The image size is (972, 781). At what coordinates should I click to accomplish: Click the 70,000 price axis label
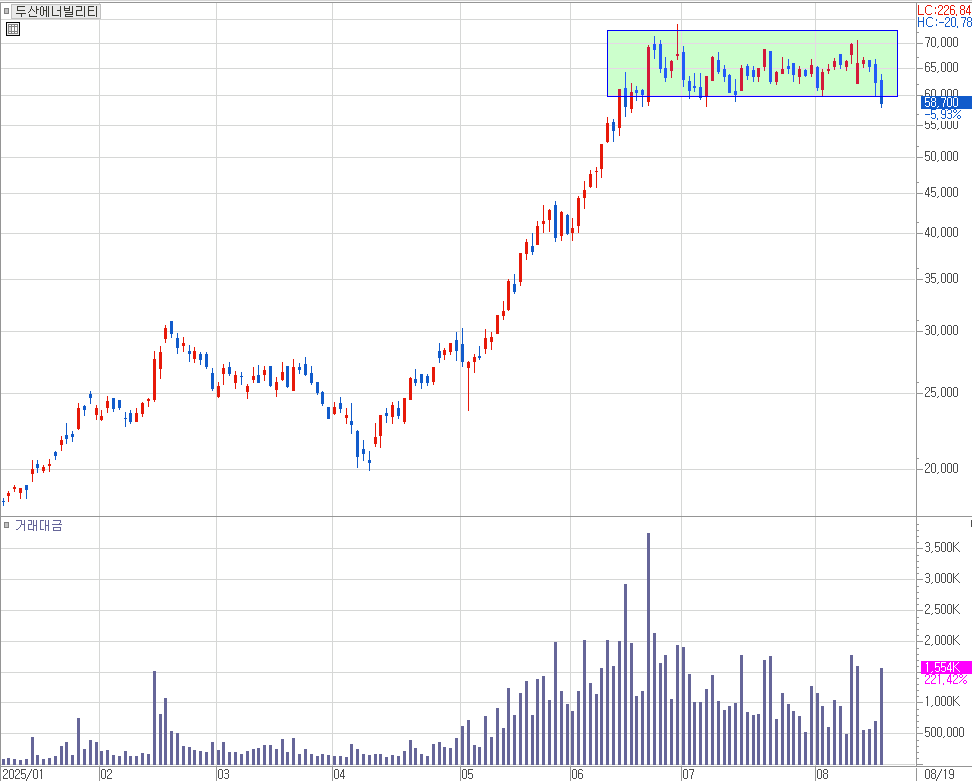pyautogui.click(x=943, y=43)
